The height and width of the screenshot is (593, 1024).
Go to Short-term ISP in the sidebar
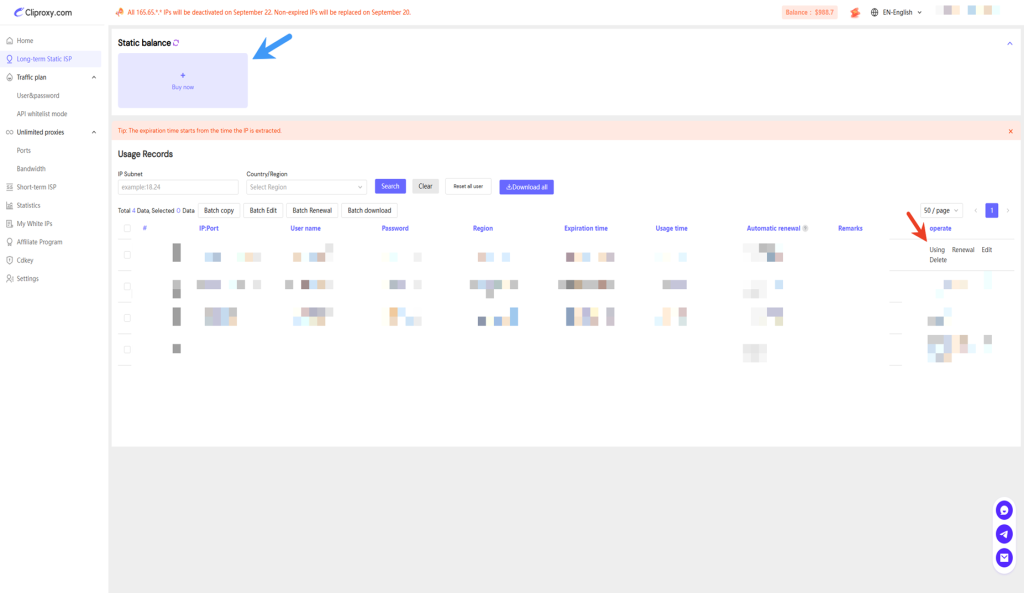(x=36, y=187)
